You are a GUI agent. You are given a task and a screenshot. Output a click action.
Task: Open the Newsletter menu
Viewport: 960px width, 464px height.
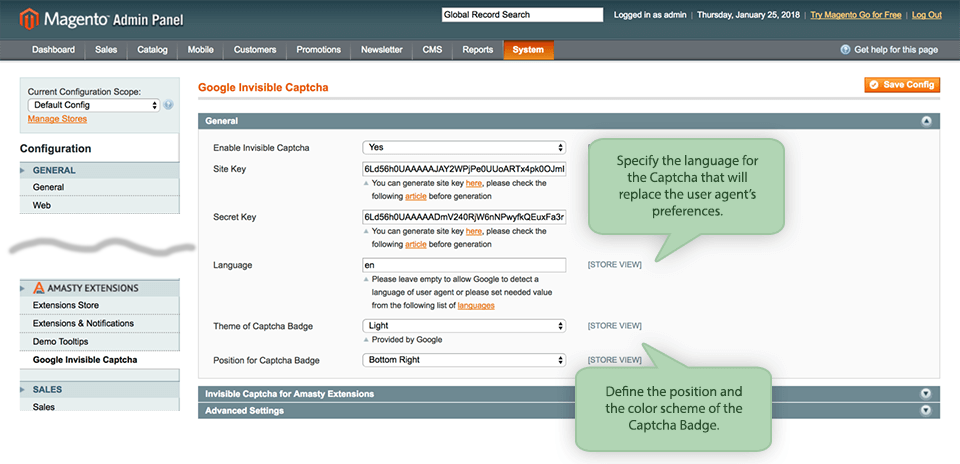(381, 50)
